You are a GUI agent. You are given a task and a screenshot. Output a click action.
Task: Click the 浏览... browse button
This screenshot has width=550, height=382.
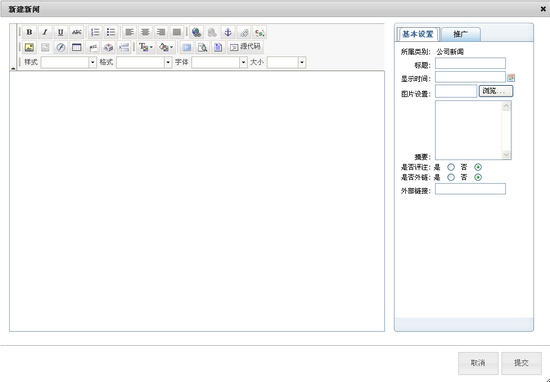[x=496, y=91]
